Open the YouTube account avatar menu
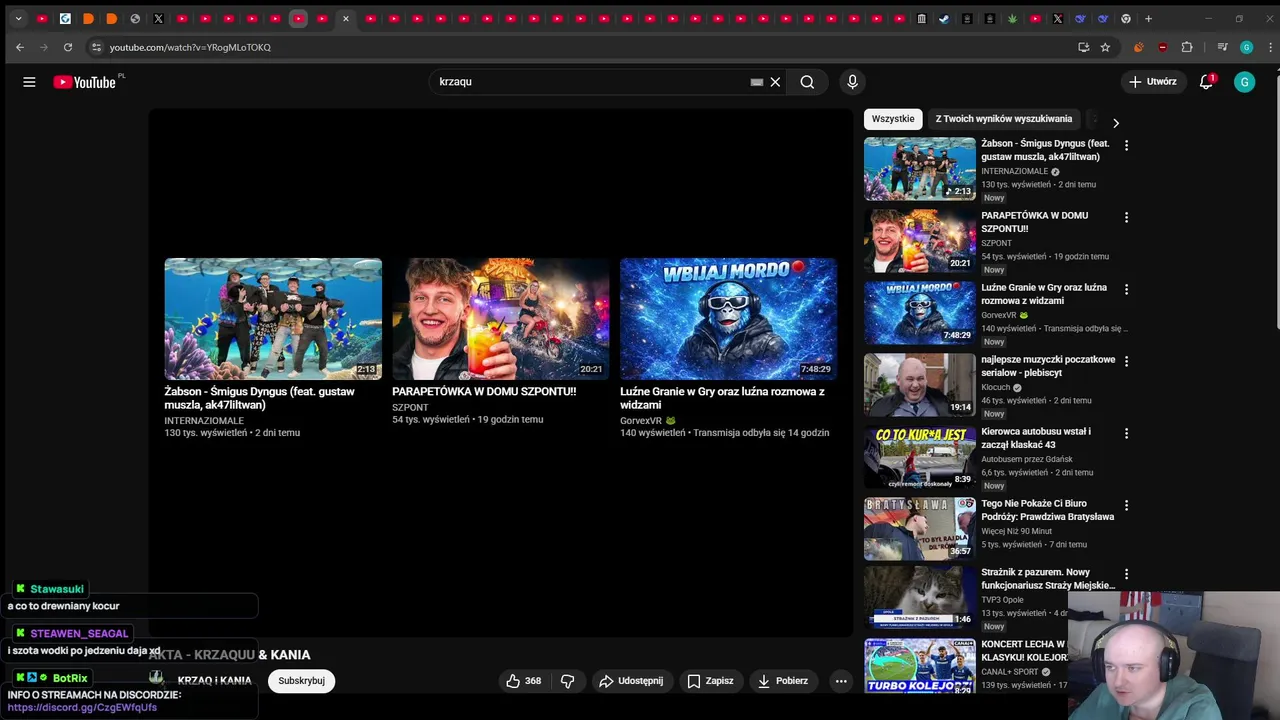Image resolution: width=1280 pixels, height=720 pixels. (1245, 82)
